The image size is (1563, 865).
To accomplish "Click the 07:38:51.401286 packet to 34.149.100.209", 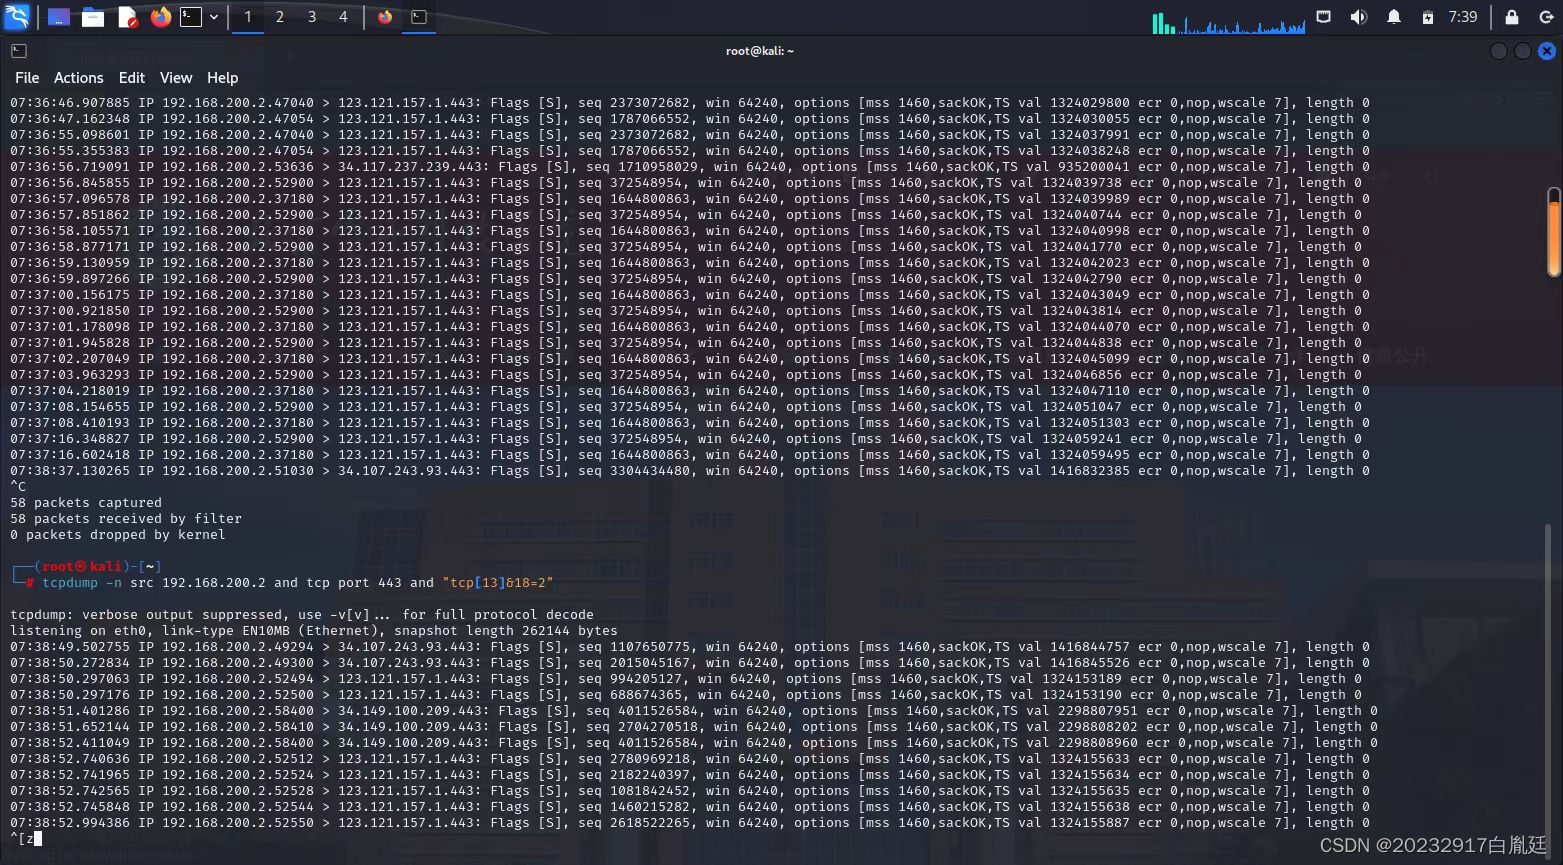I will click(694, 711).
